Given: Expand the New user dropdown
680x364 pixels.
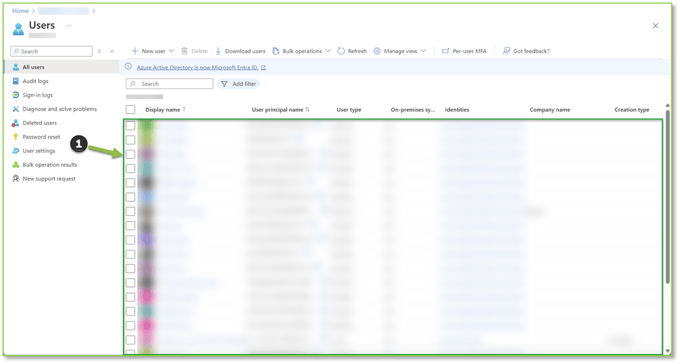Looking at the screenshot, I should pos(171,51).
